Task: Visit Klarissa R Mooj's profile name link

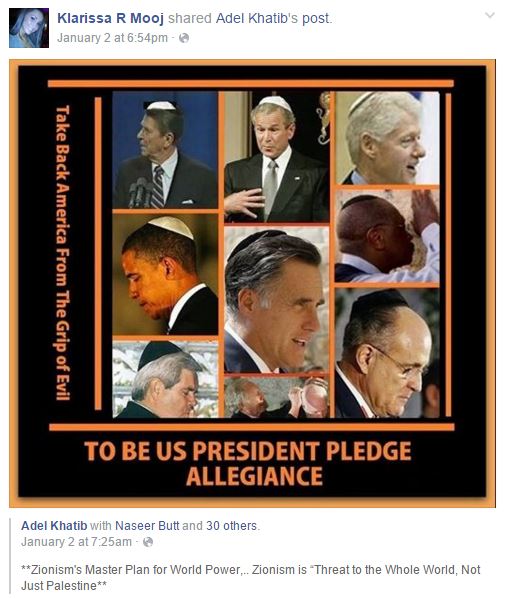Action: click(110, 18)
